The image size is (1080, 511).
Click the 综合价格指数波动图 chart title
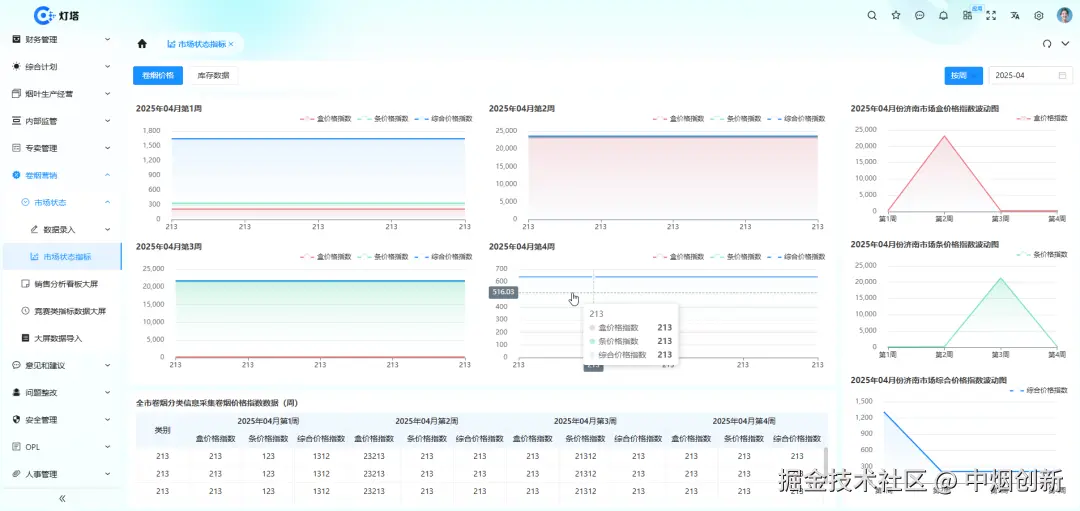(x=929, y=380)
